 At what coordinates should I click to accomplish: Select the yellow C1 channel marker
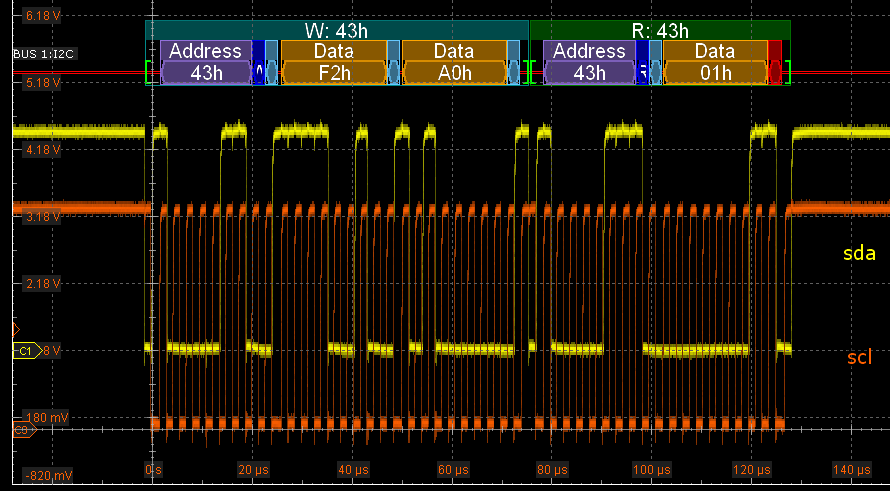click(x=25, y=351)
